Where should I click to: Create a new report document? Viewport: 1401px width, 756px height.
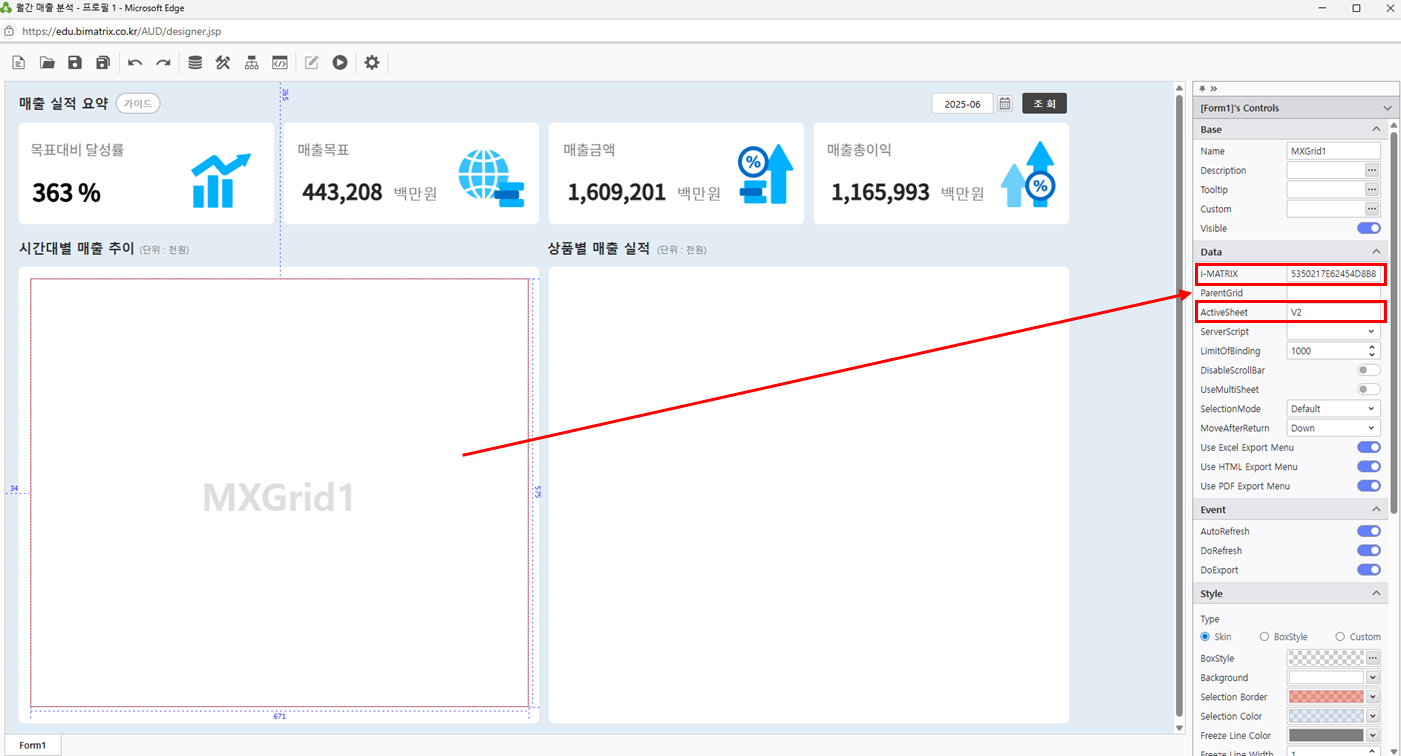pos(19,63)
